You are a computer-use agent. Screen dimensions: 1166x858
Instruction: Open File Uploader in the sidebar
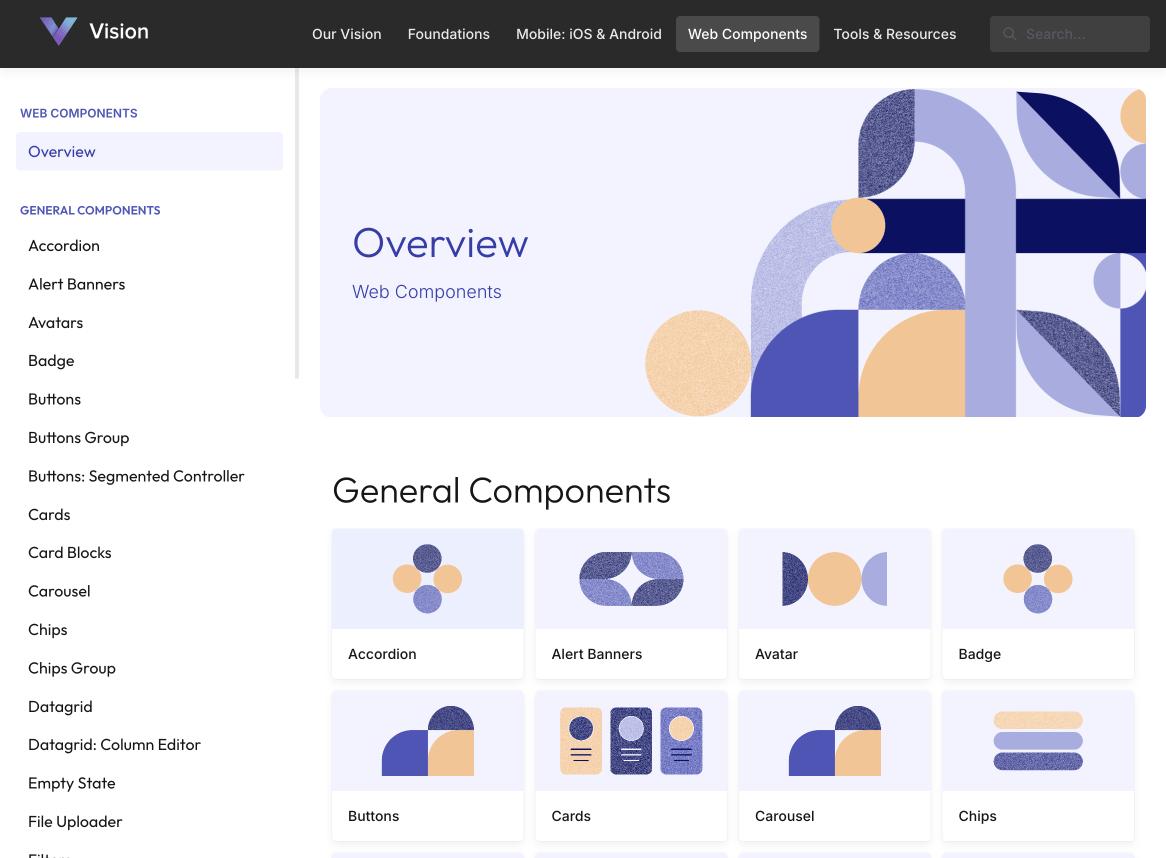[x=75, y=822]
